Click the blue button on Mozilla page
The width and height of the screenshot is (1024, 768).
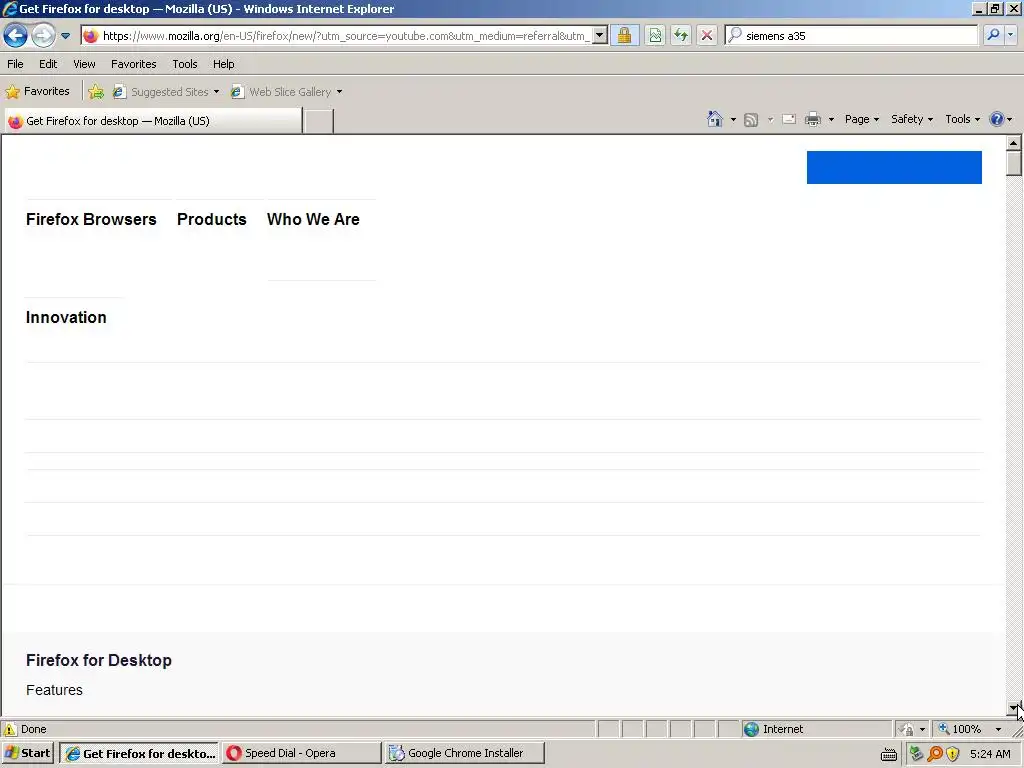click(x=894, y=167)
